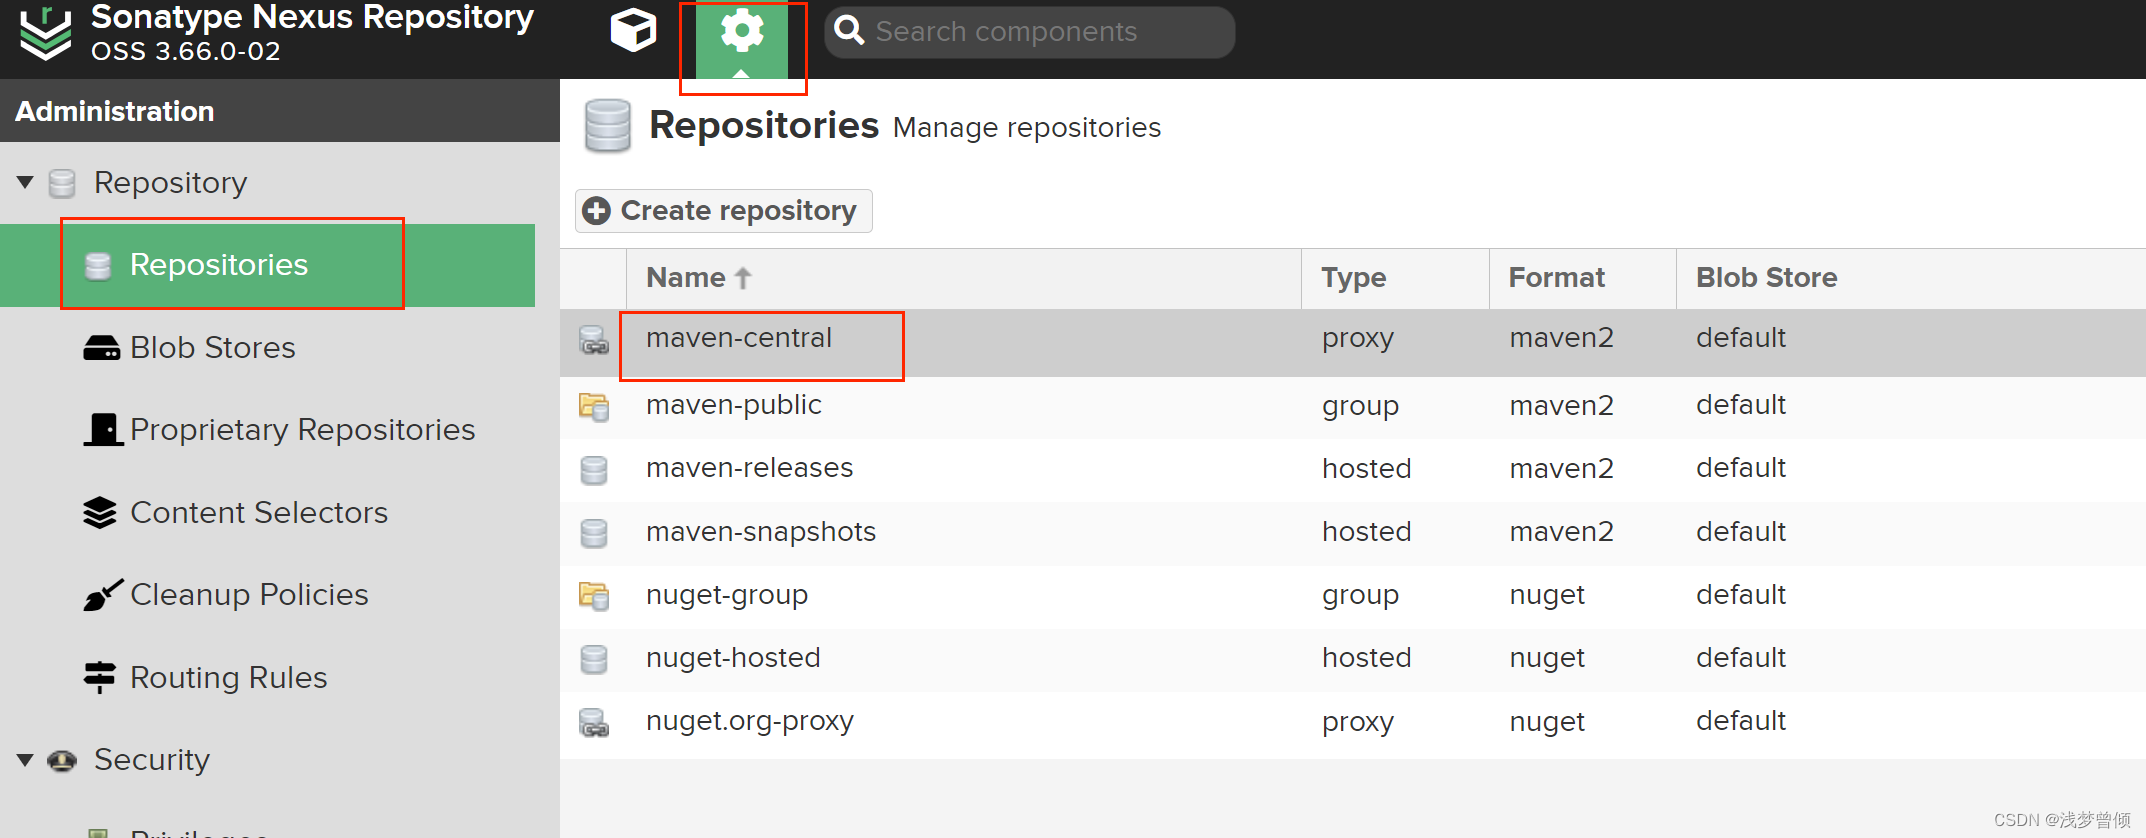Image resolution: width=2146 pixels, height=838 pixels.
Task: Click the nuget-hosted database icon
Action: click(594, 659)
